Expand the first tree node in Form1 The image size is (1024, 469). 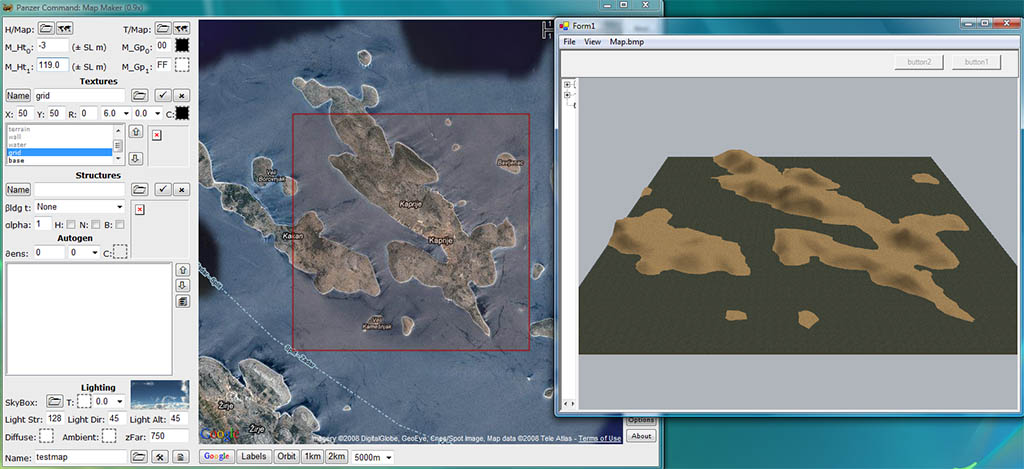[x=568, y=84]
